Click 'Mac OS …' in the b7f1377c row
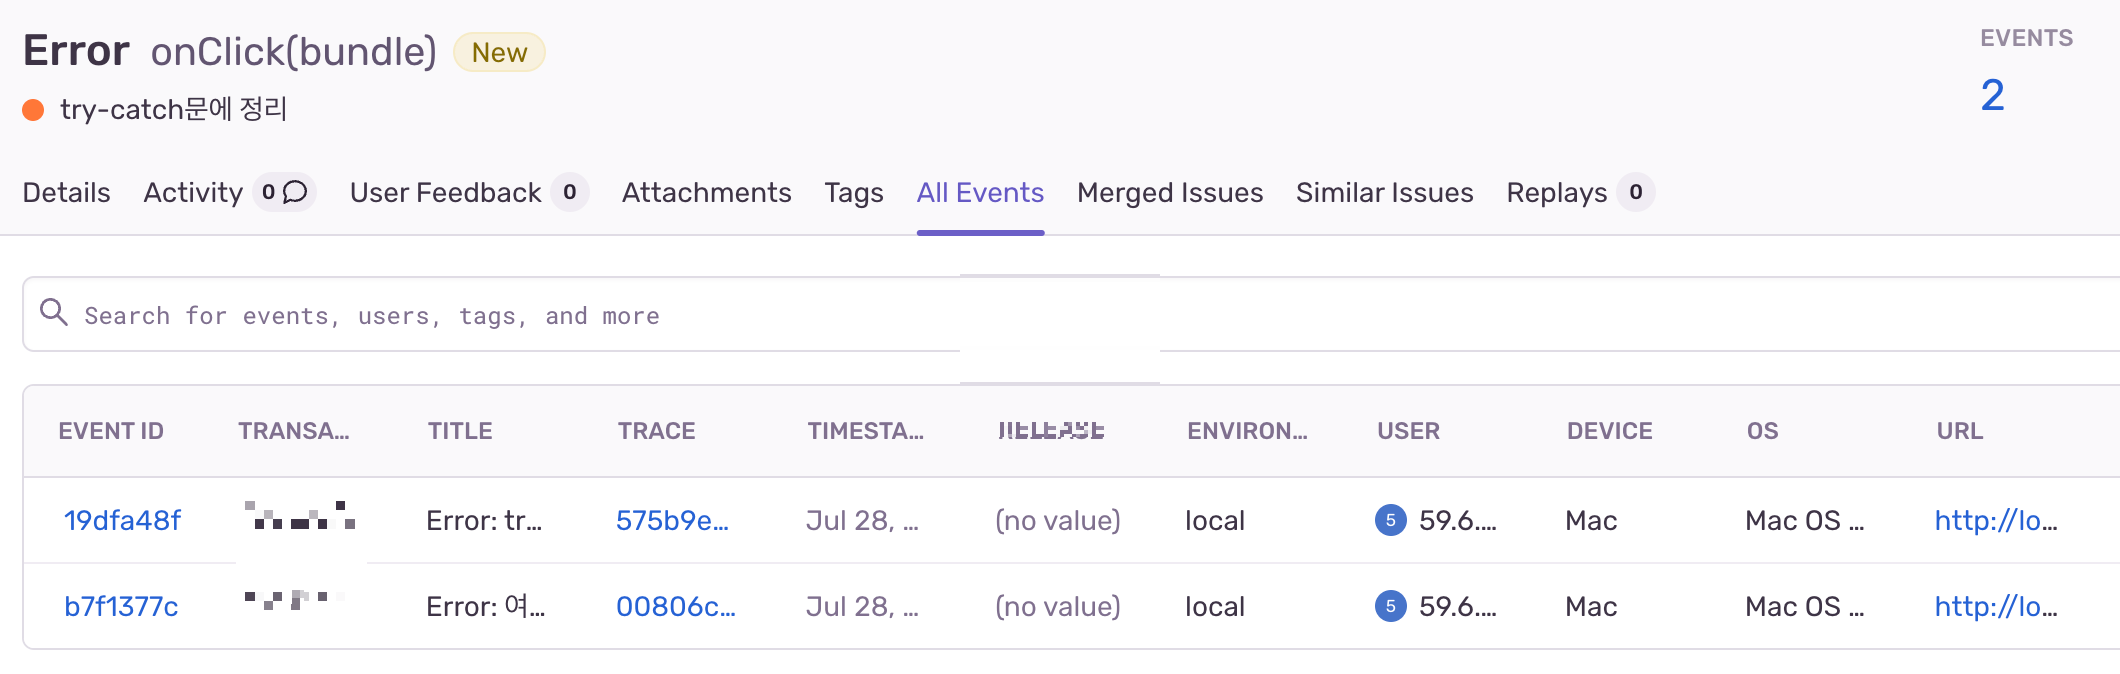The image size is (2120, 674). click(x=1805, y=606)
